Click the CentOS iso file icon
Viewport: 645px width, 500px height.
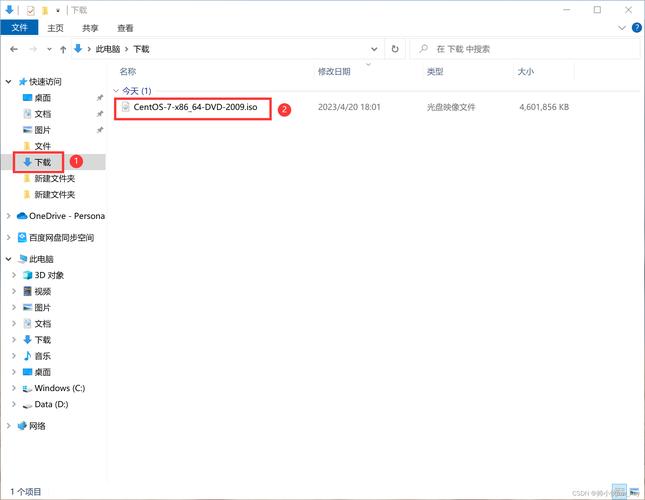(x=126, y=107)
